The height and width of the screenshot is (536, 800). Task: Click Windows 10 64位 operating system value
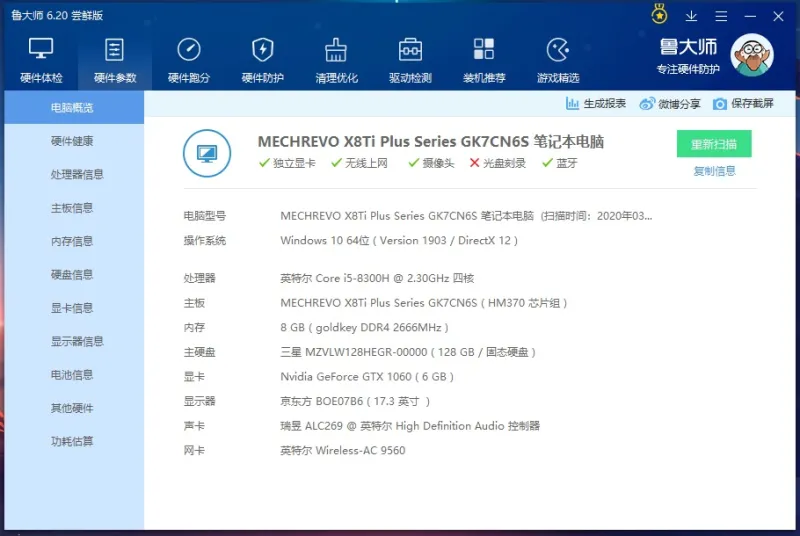coord(399,240)
